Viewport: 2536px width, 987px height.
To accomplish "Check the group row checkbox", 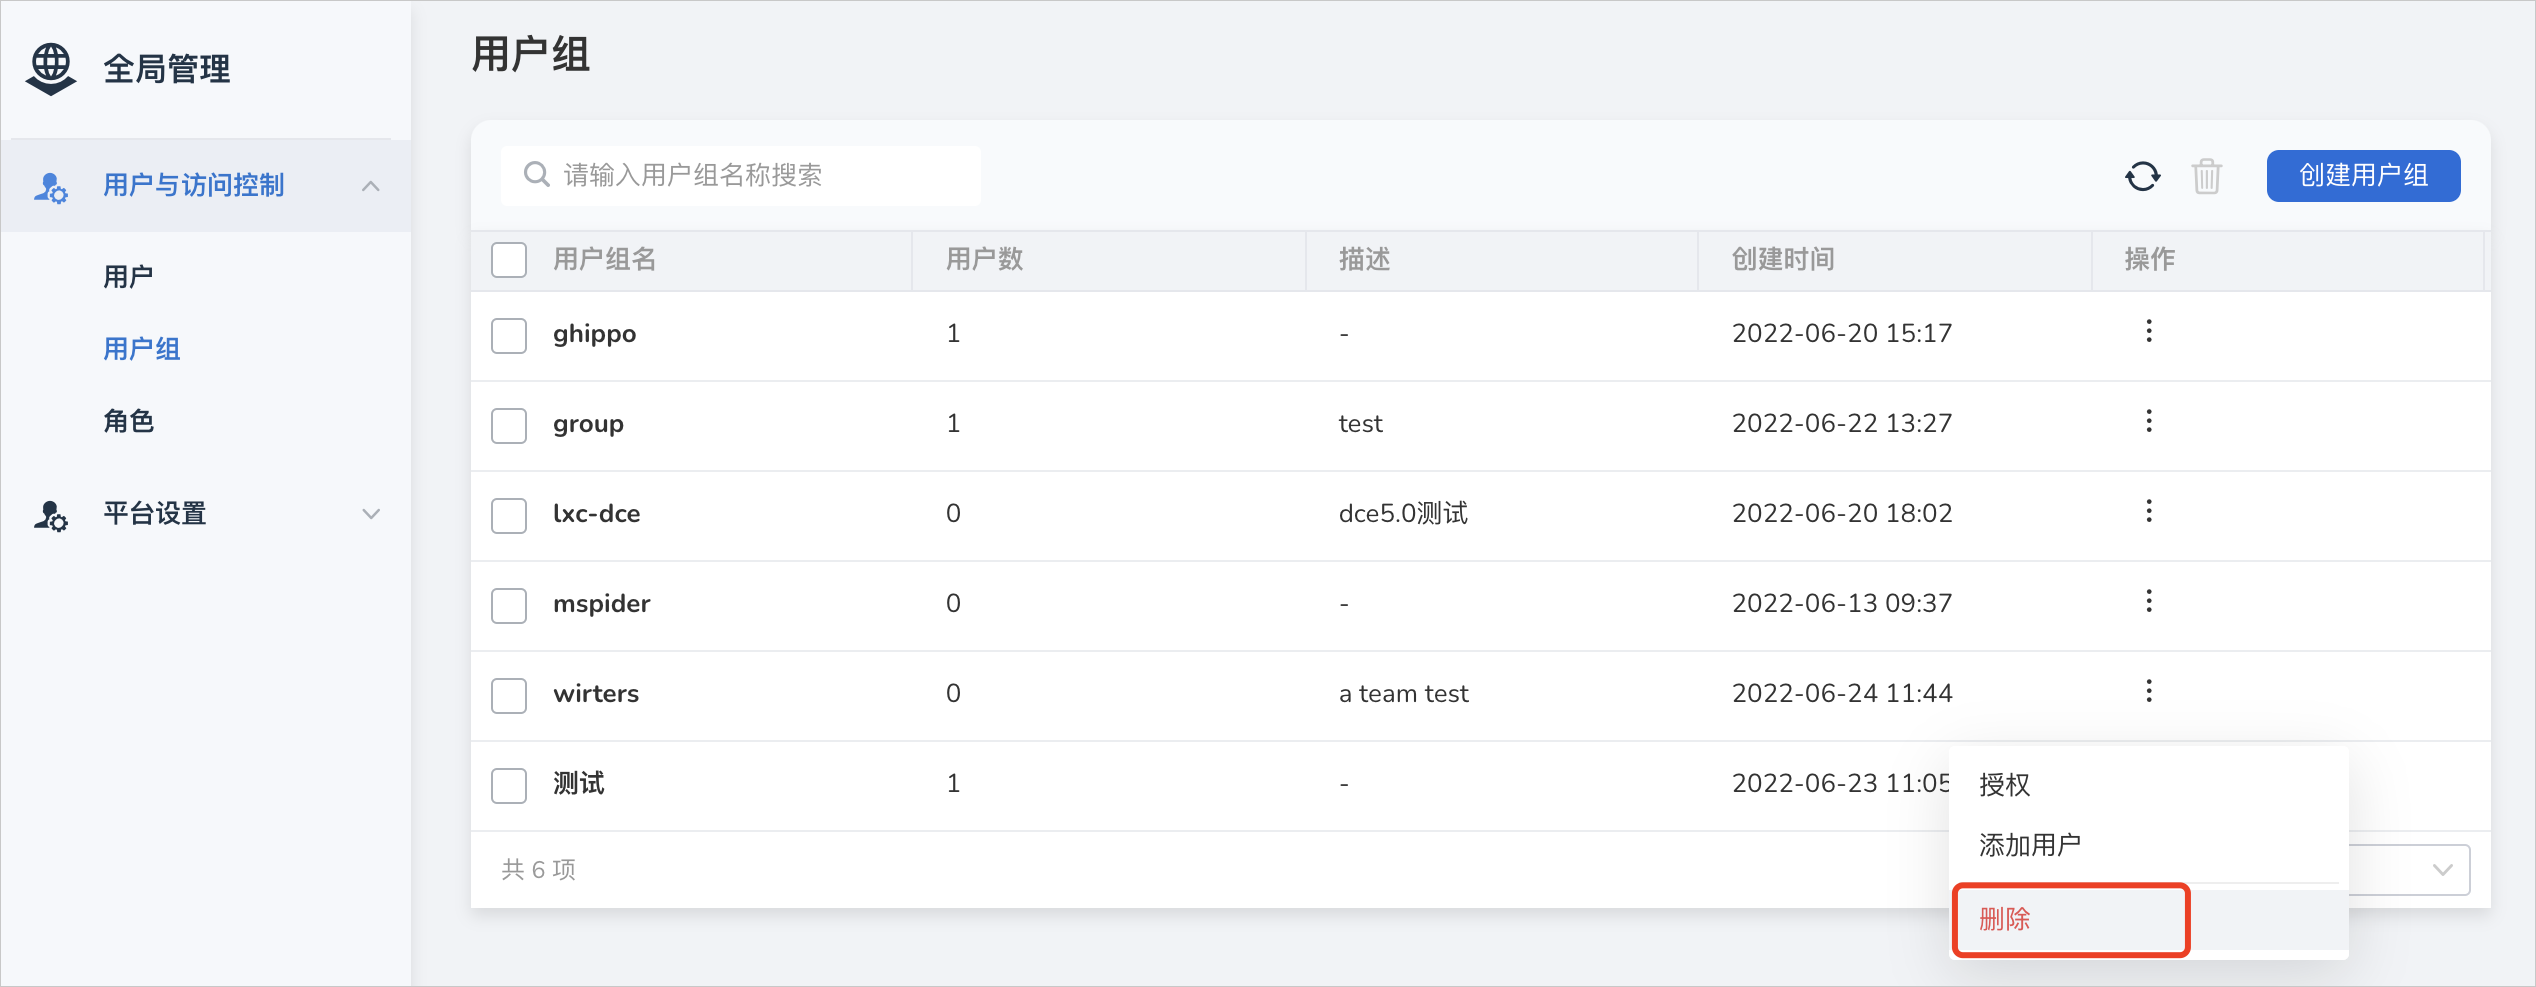I will 509,426.
